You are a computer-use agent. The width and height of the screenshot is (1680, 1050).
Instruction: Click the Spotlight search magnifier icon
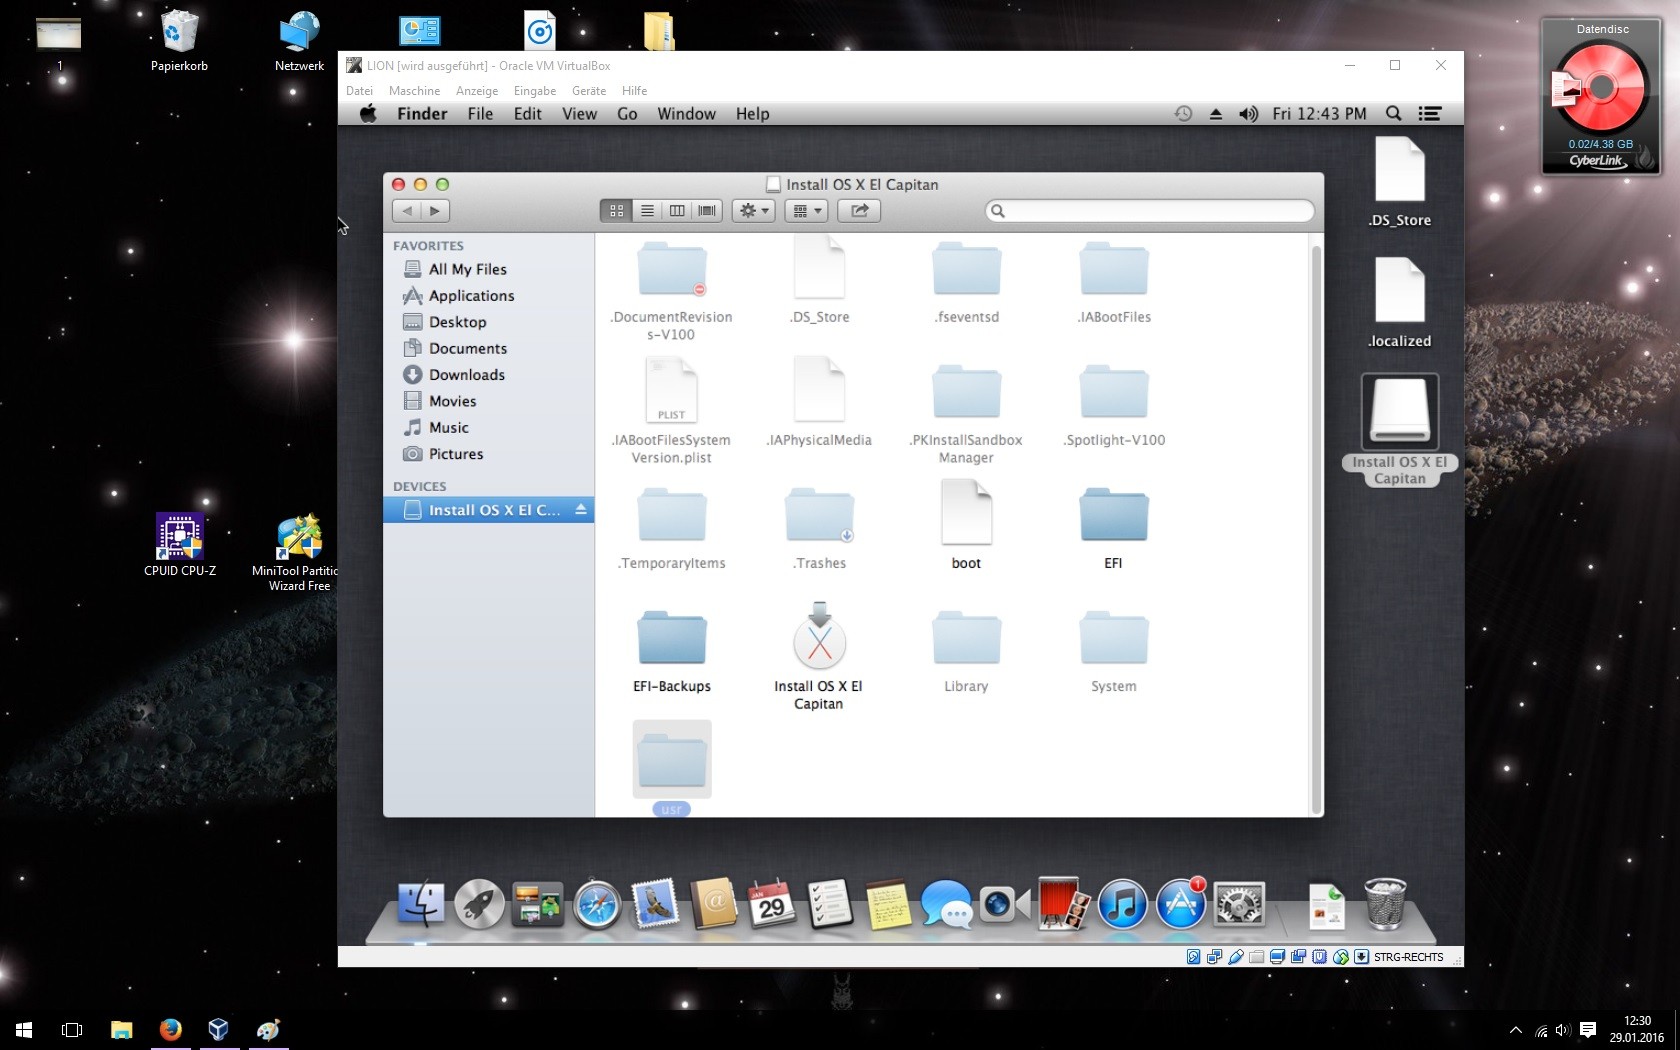coord(1393,114)
